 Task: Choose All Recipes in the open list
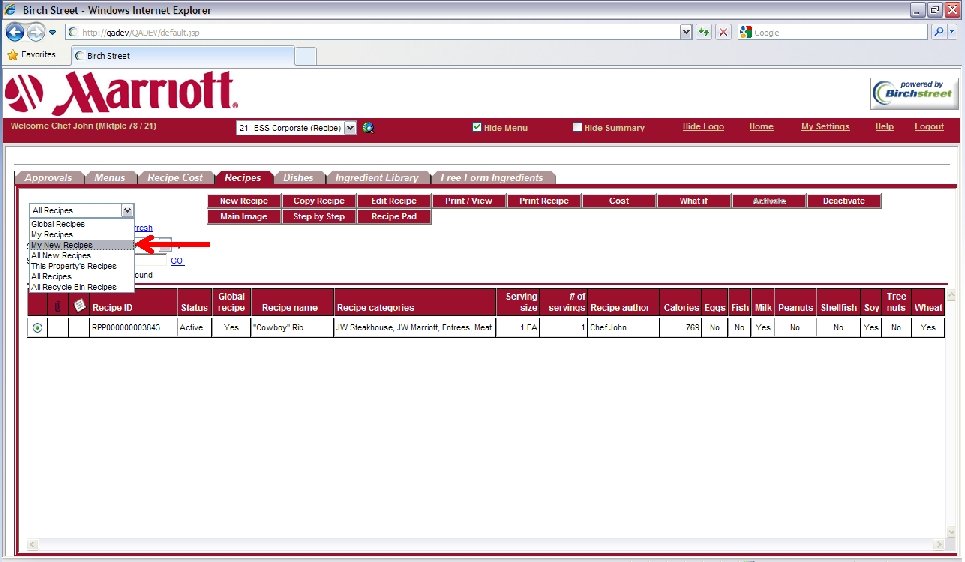(81, 276)
